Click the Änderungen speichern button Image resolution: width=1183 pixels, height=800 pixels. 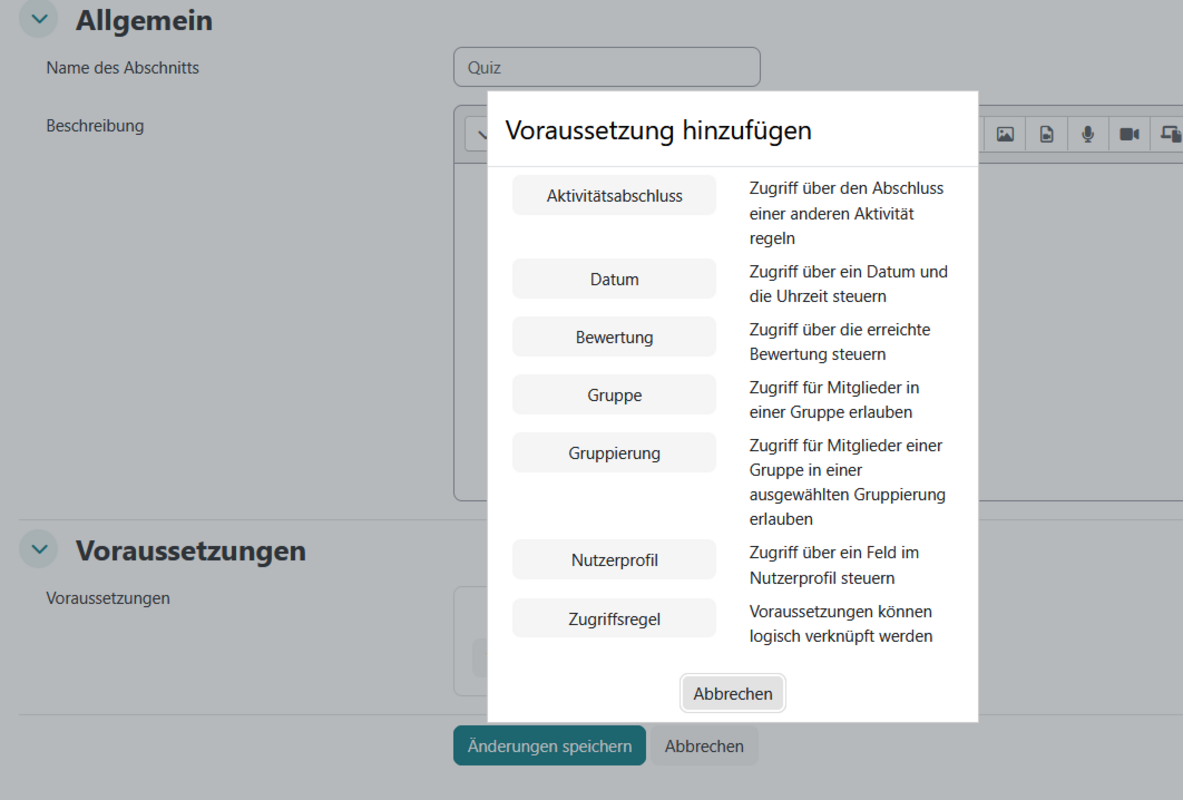tap(549, 746)
